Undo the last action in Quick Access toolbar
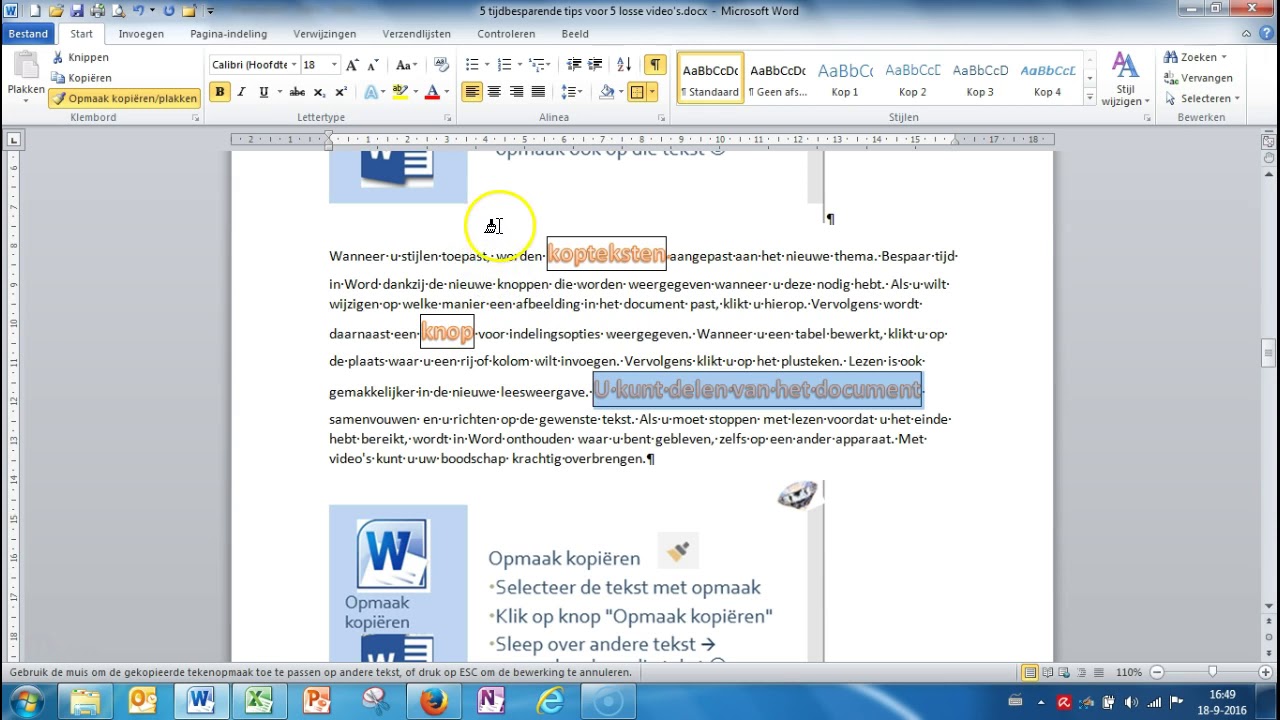 [x=138, y=11]
